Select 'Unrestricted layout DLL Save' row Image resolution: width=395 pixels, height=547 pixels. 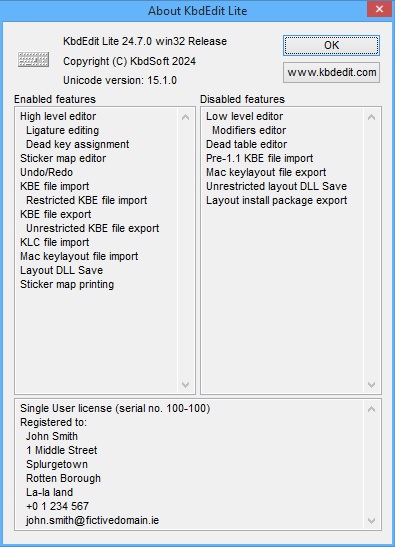point(276,186)
